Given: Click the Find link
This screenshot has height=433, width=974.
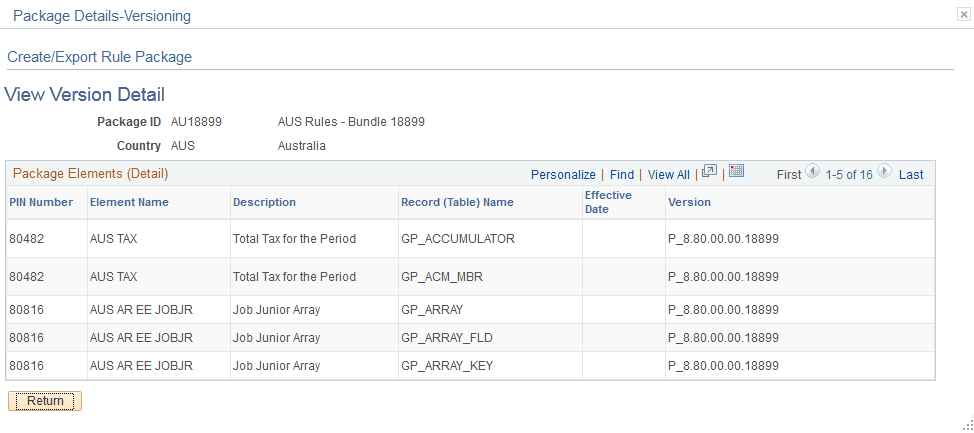Looking at the screenshot, I should (622, 175).
